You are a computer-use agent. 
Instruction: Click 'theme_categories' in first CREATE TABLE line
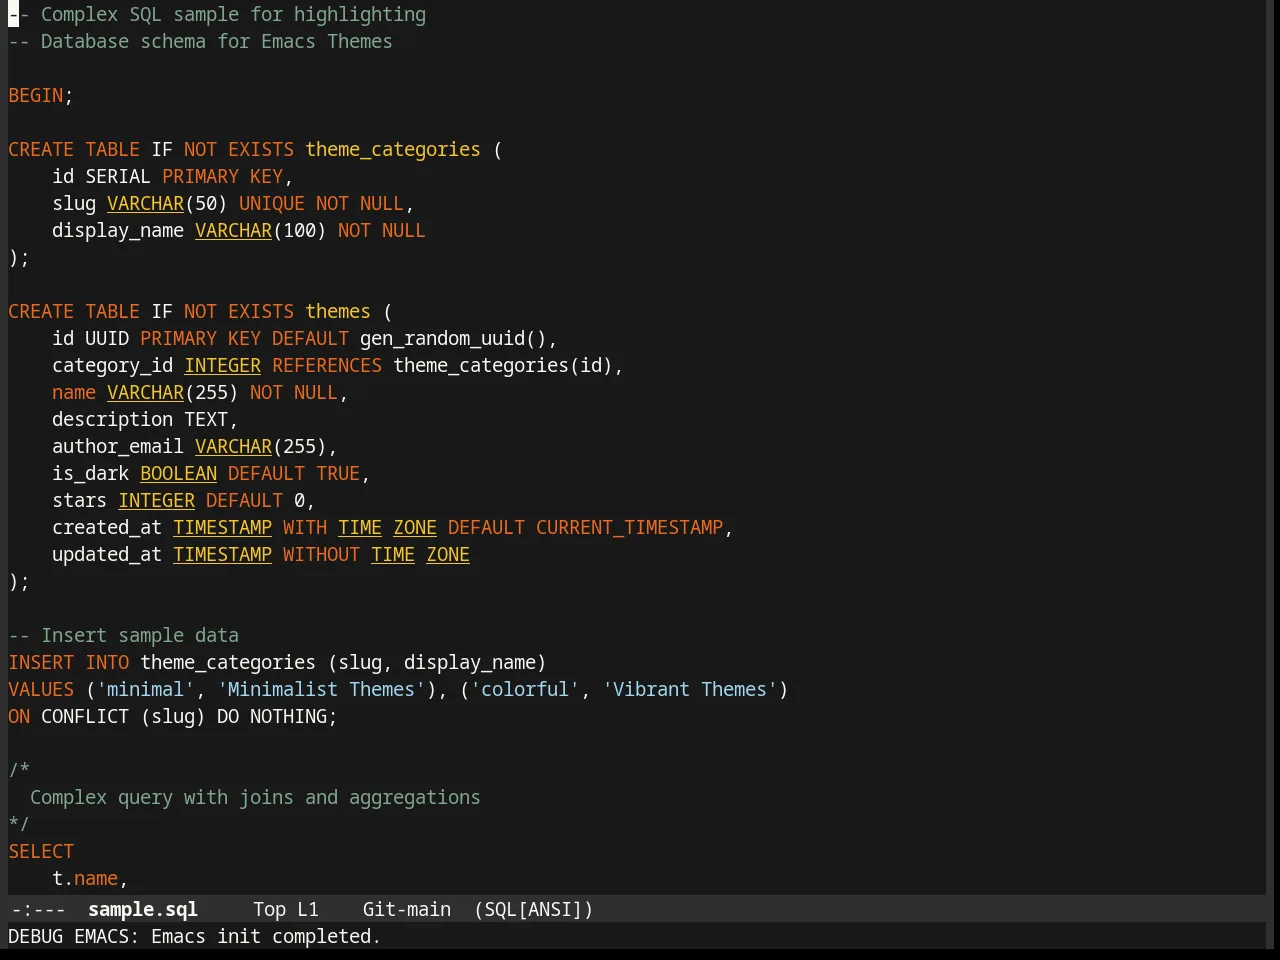click(x=393, y=149)
